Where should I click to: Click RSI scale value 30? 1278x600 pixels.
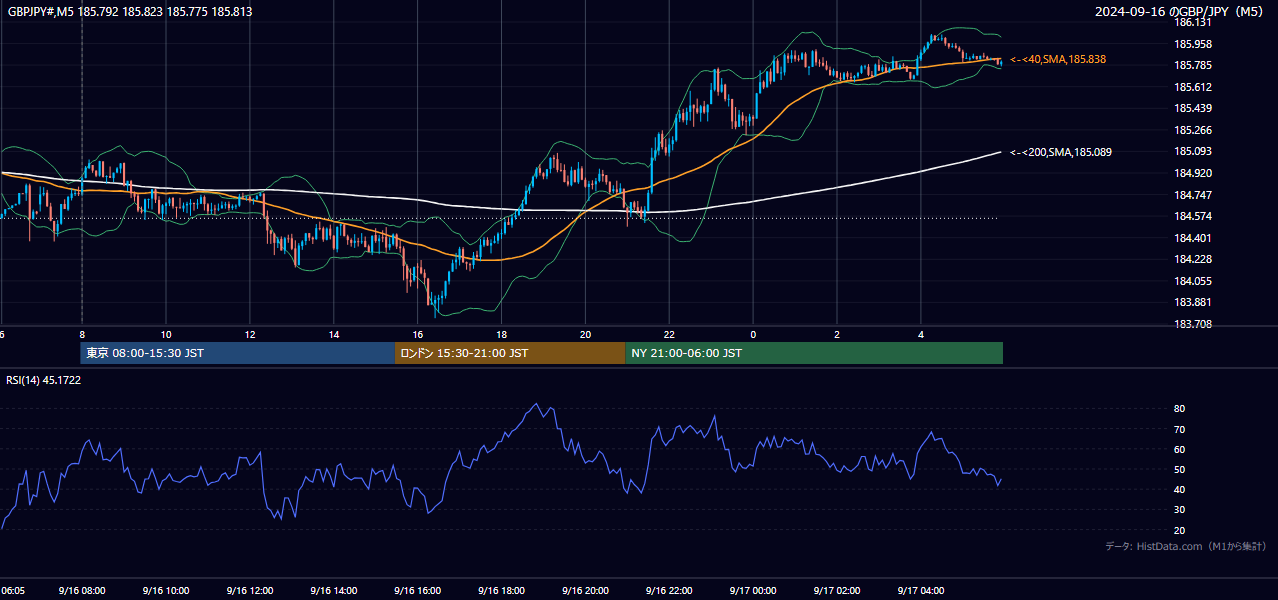pos(1180,510)
